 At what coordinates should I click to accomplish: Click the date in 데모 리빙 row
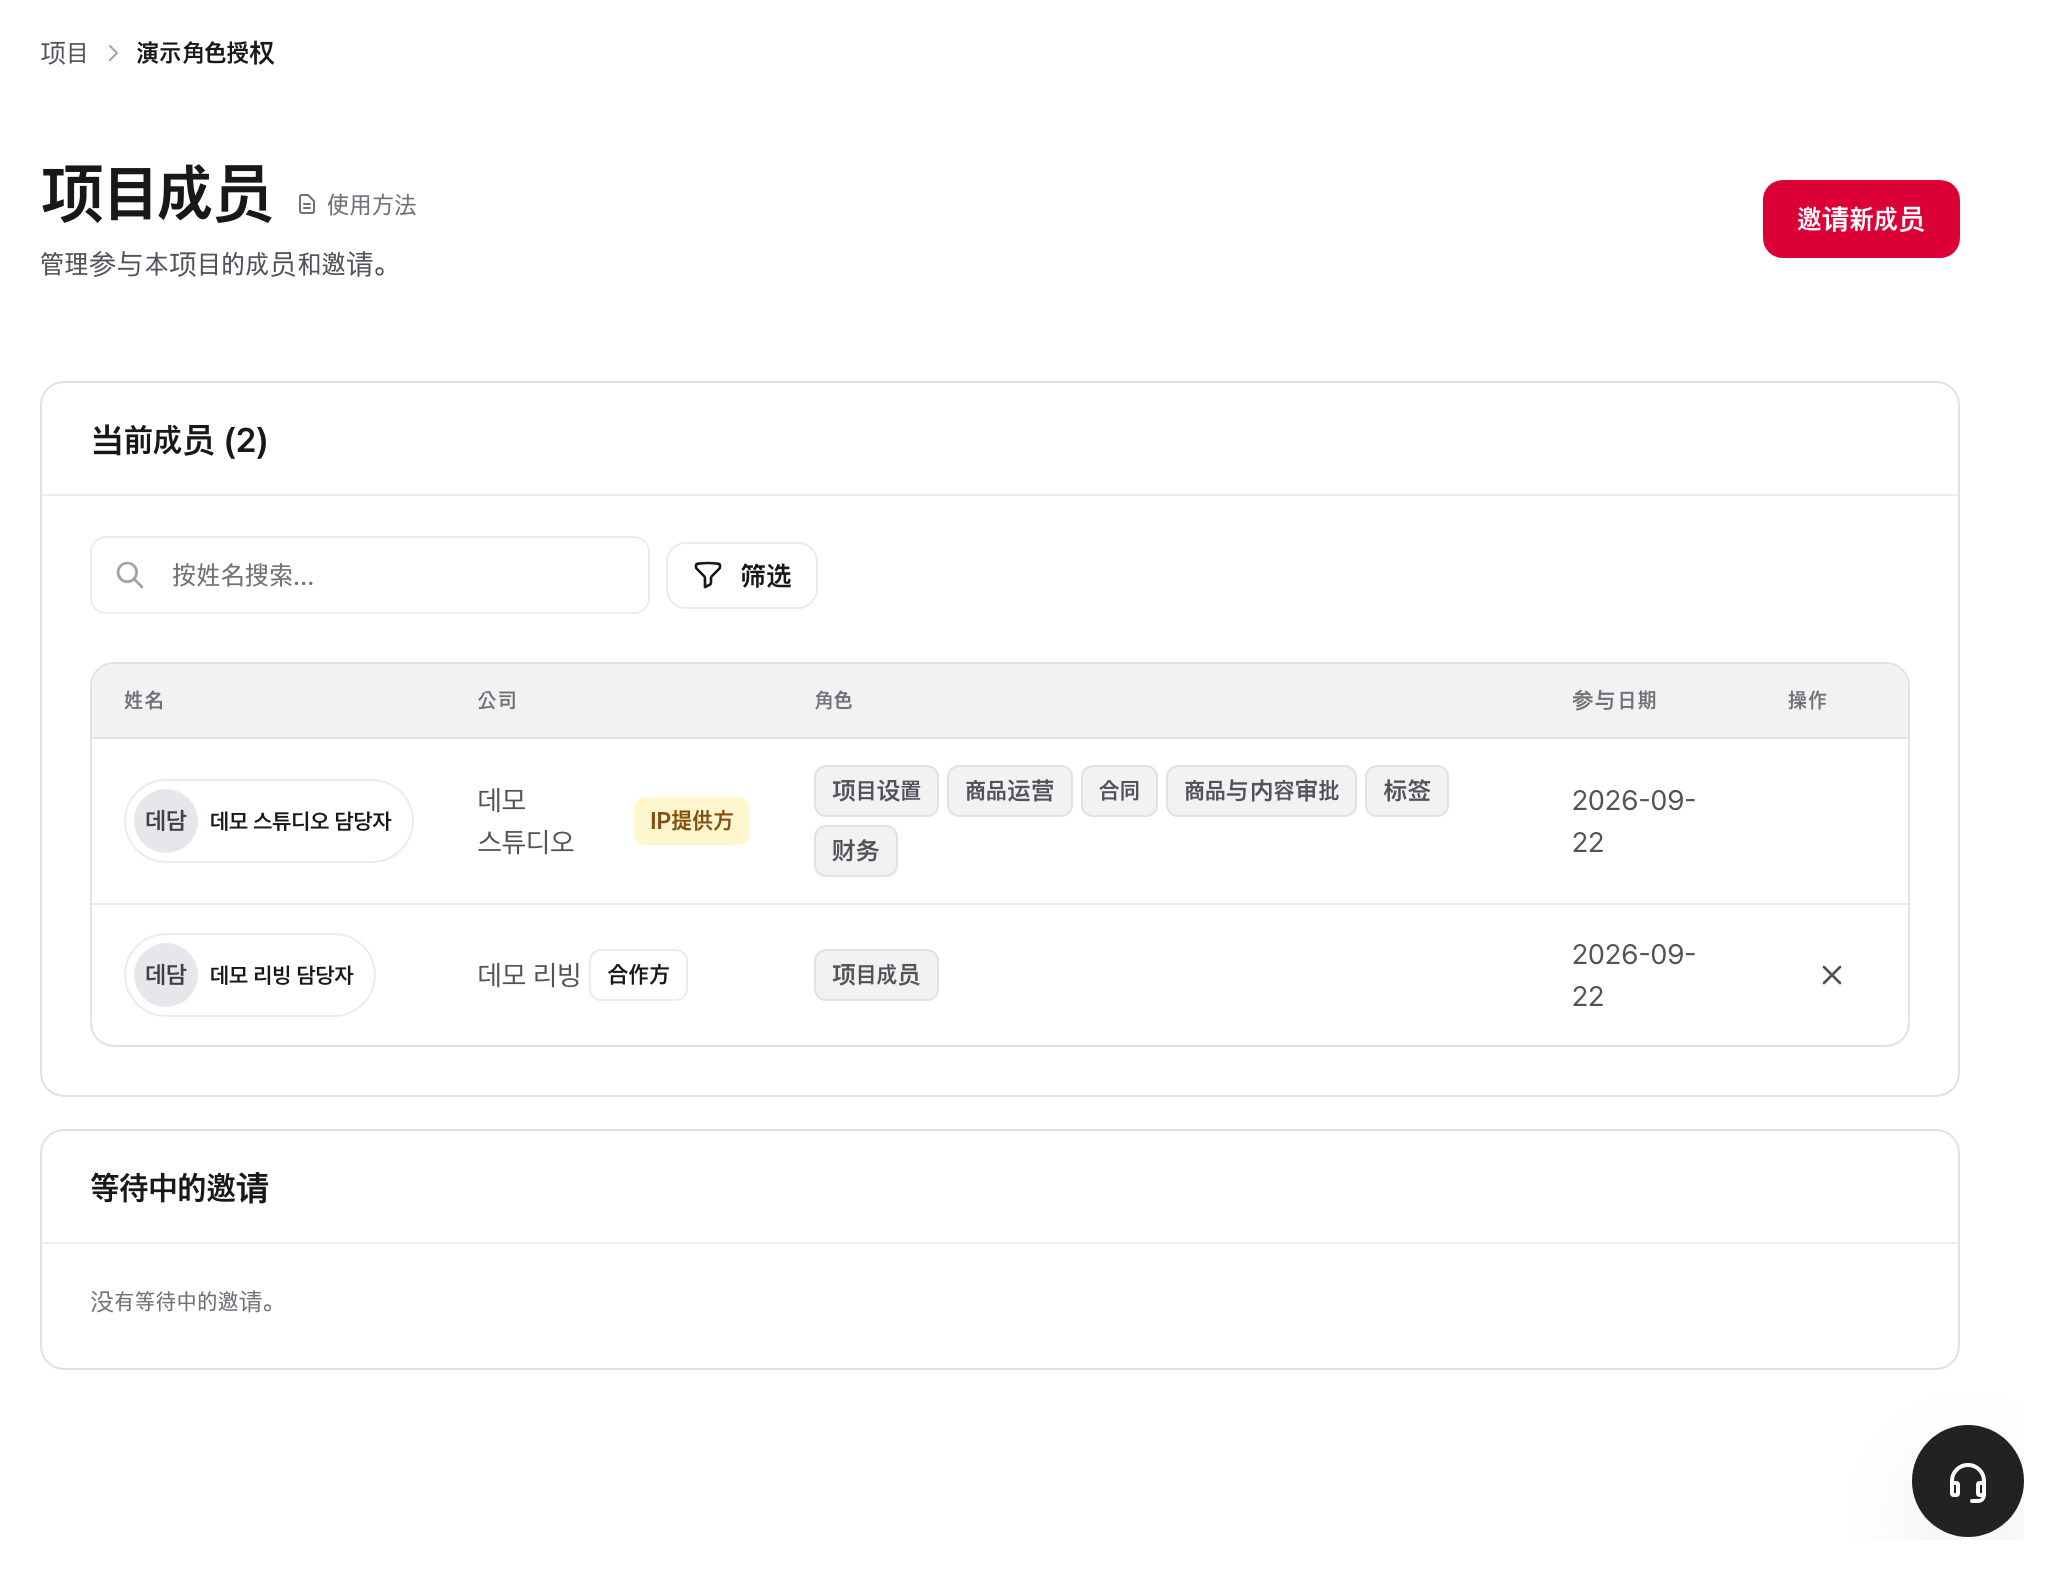click(x=1634, y=975)
